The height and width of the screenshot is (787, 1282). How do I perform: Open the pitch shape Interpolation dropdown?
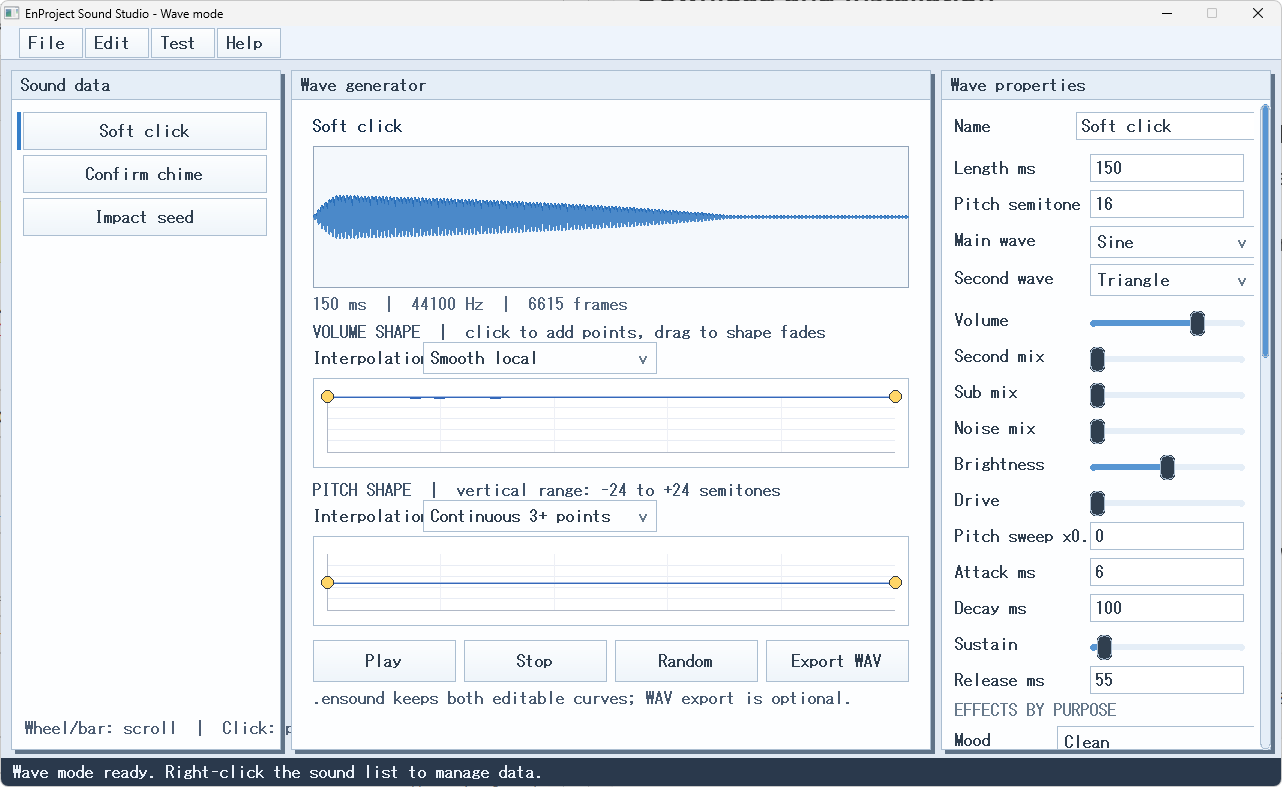point(540,516)
